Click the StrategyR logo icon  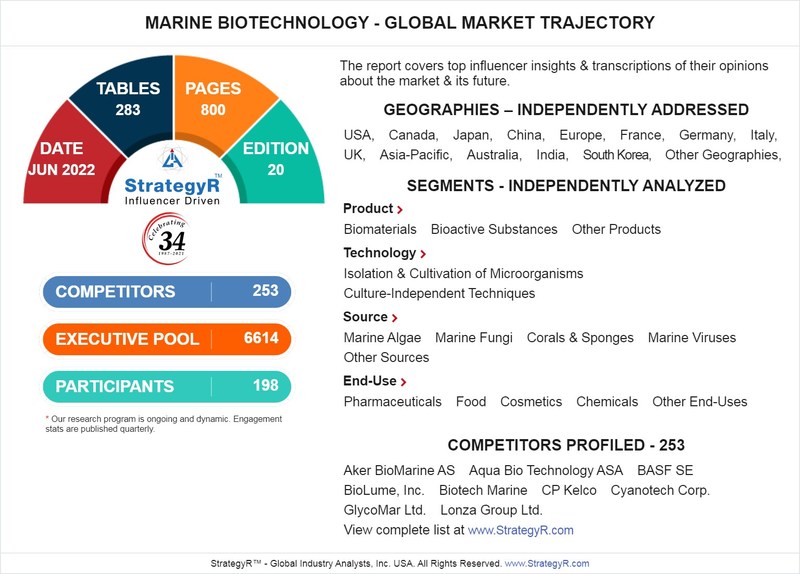pos(173,160)
